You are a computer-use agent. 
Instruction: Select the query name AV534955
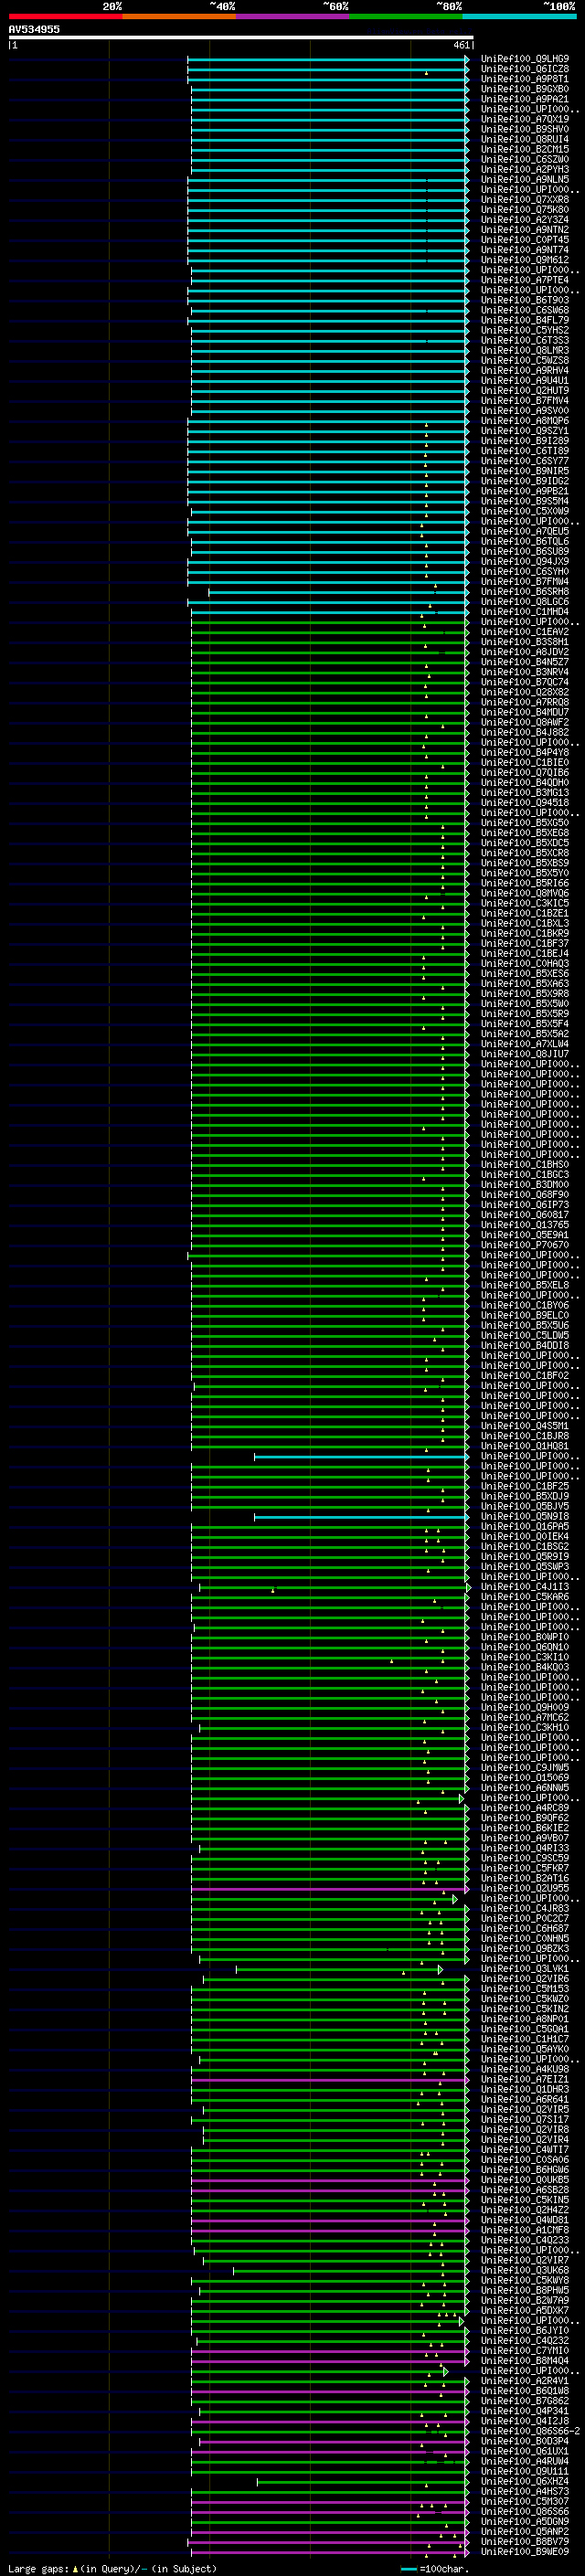(34, 29)
